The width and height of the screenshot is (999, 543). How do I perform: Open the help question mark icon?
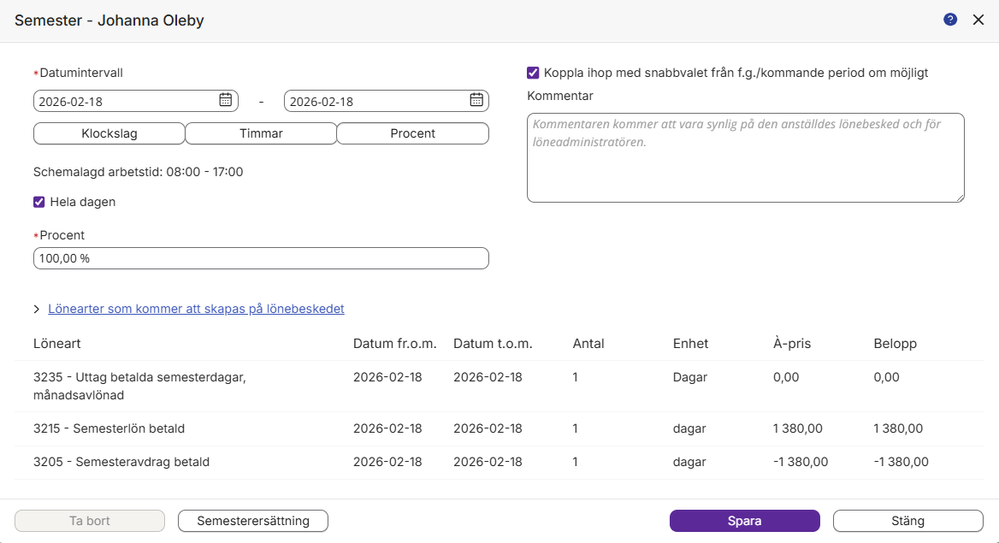click(950, 20)
